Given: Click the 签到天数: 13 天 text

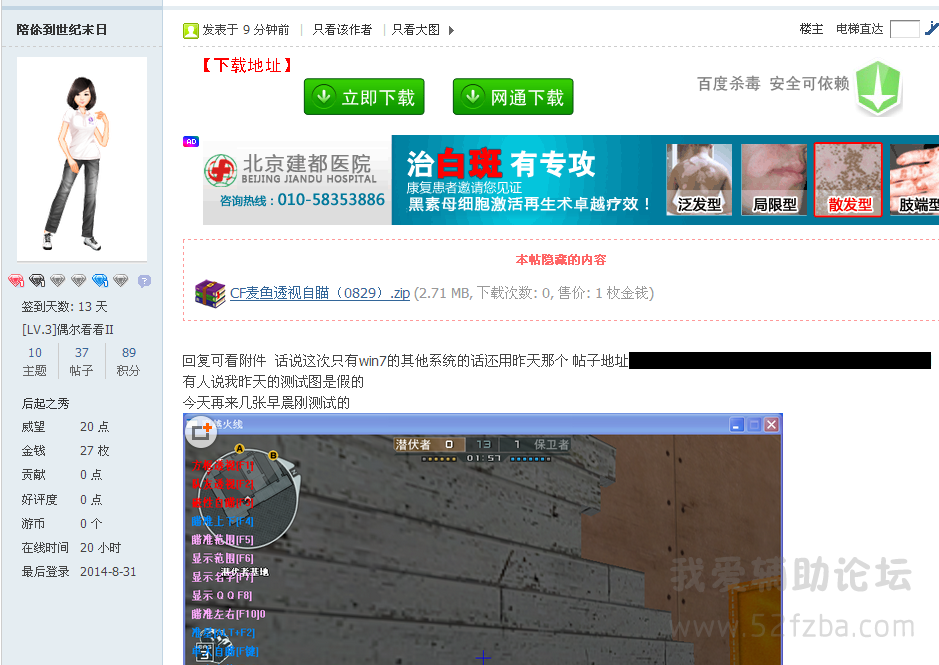Looking at the screenshot, I should point(65,307).
